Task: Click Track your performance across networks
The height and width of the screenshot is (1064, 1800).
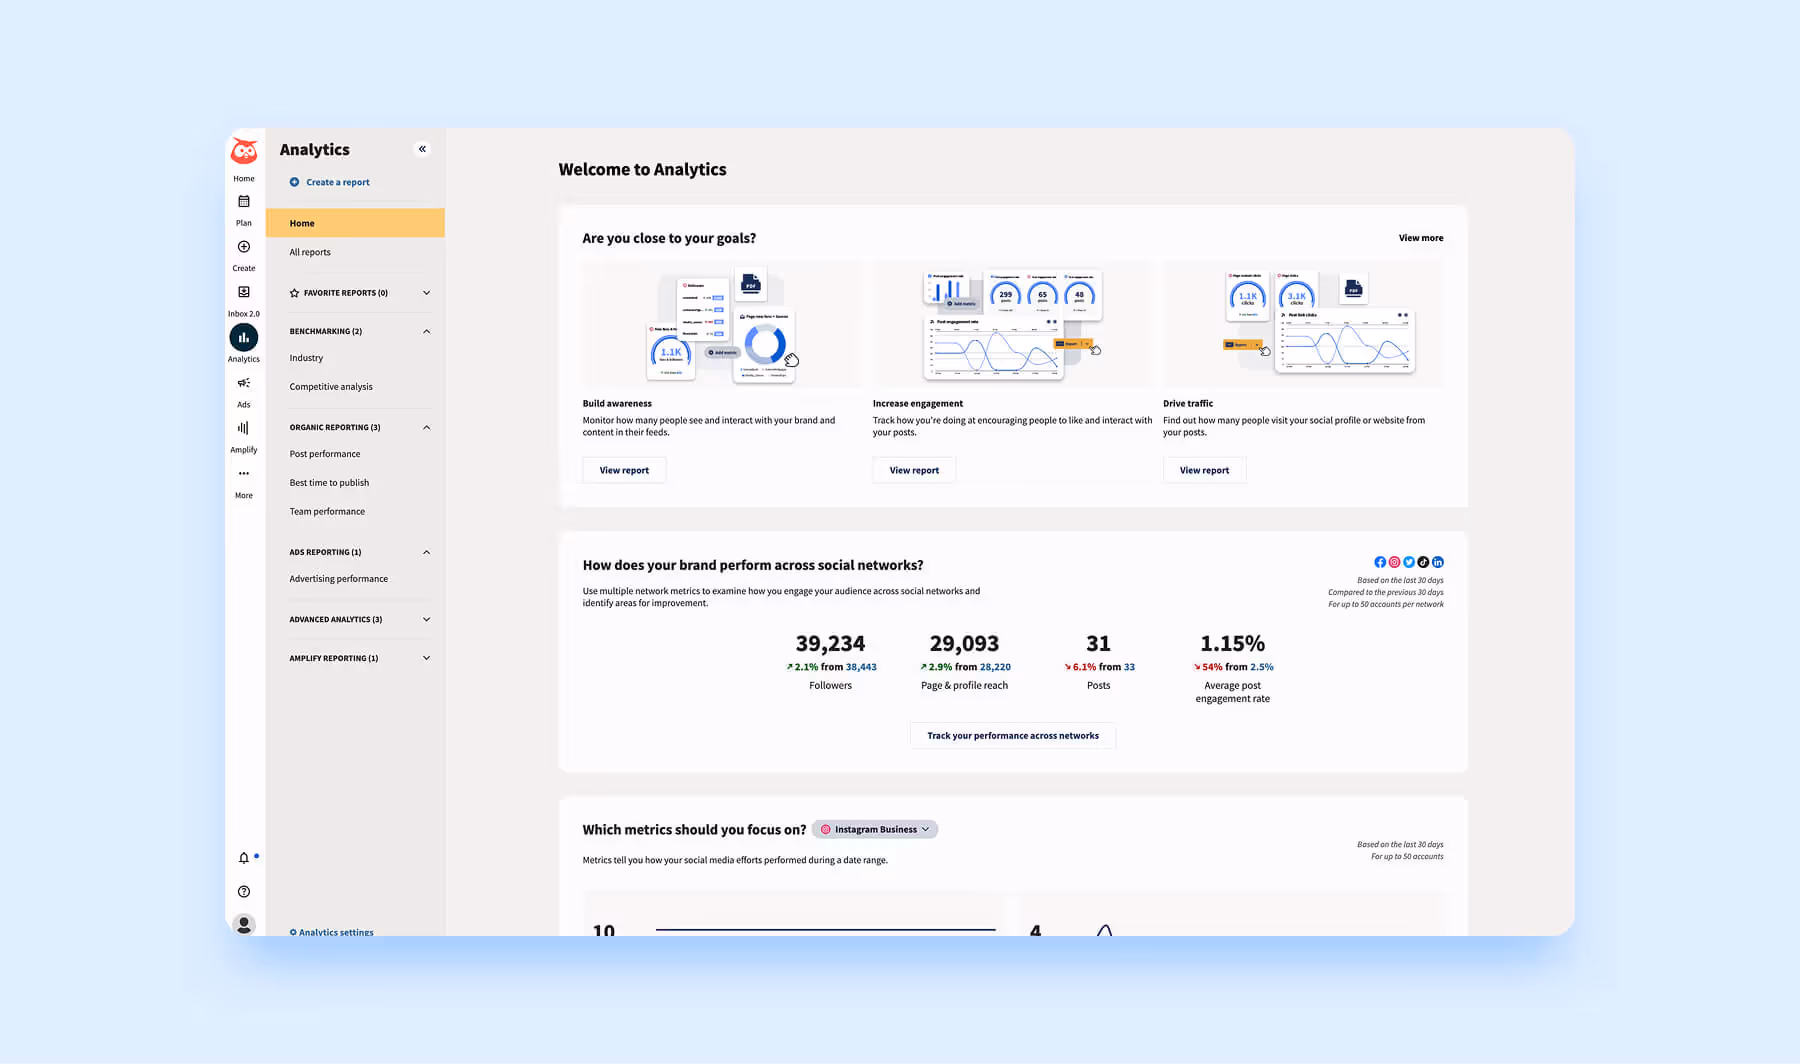Action: click(x=1012, y=735)
